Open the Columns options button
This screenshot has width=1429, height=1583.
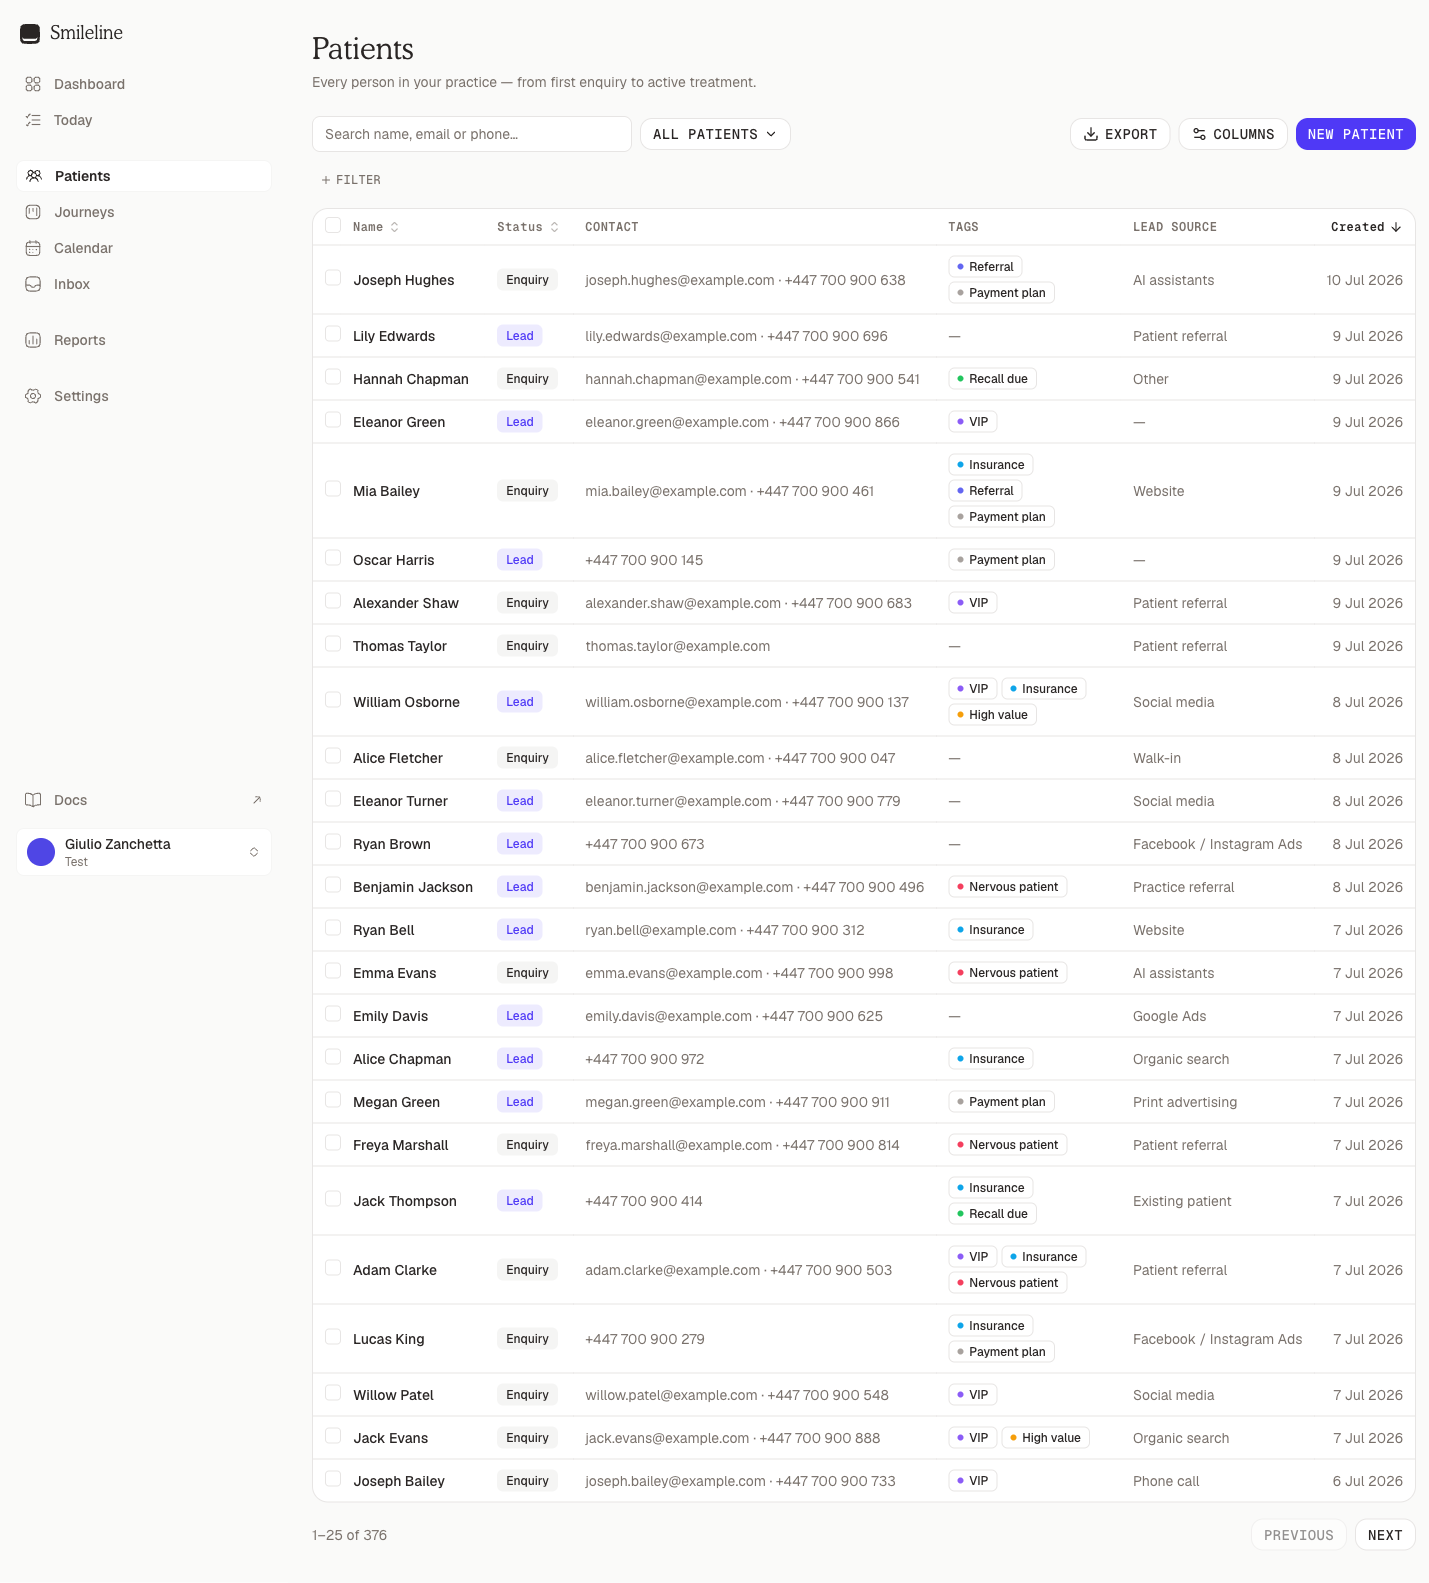[1233, 134]
